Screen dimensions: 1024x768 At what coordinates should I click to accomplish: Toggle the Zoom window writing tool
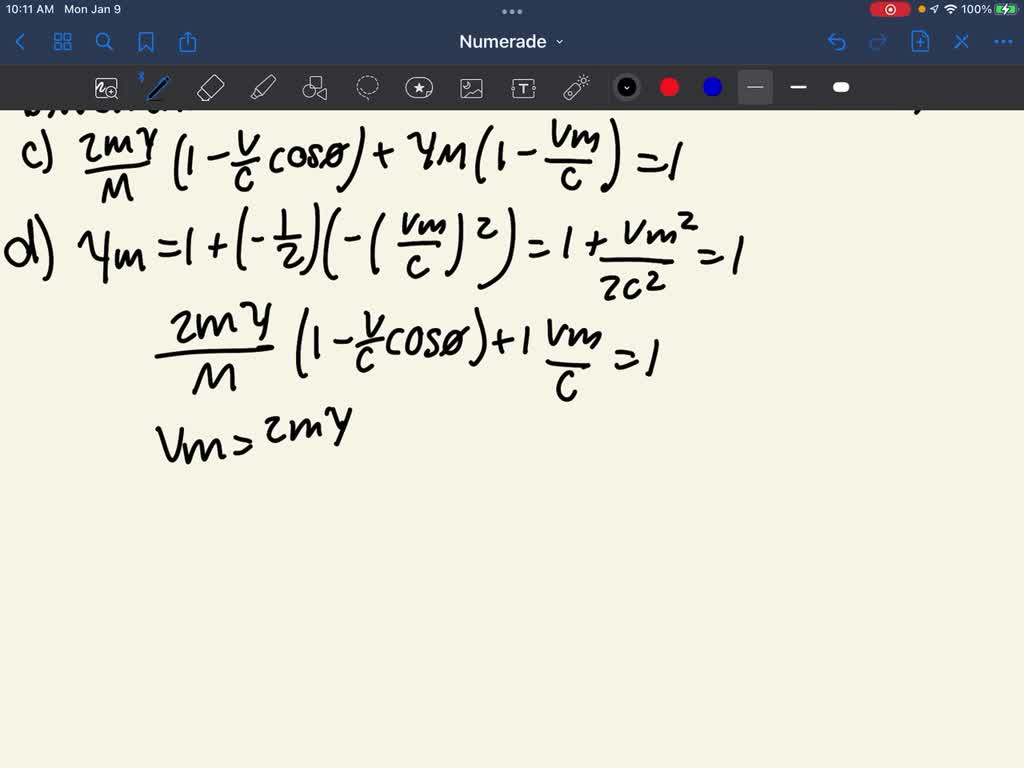(106, 88)
